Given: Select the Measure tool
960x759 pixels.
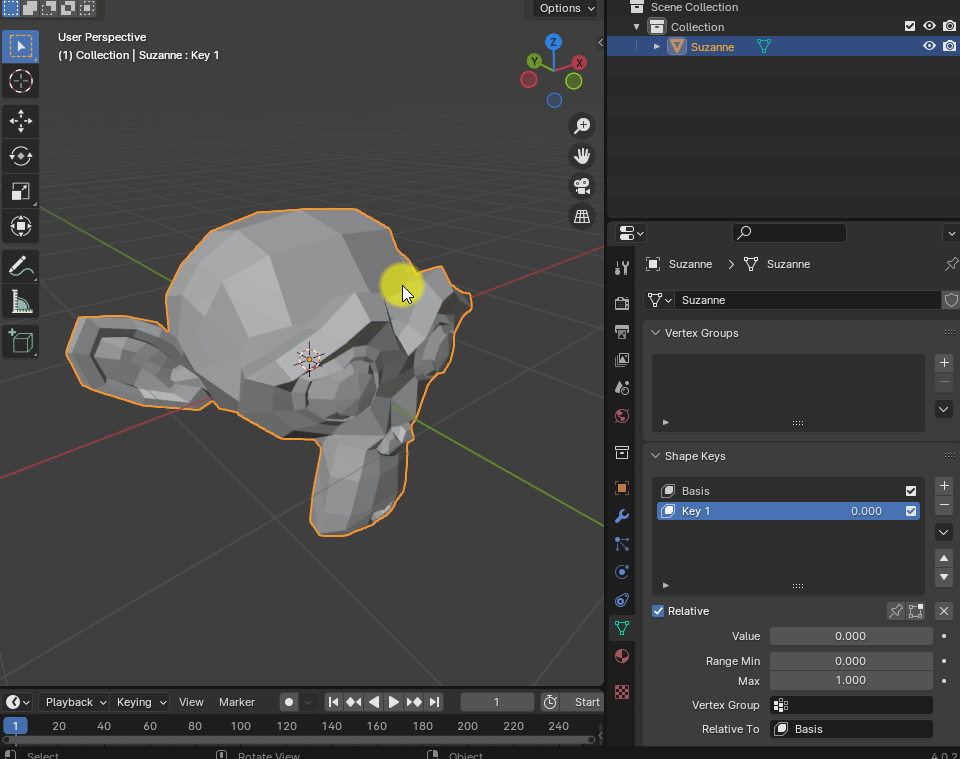Looking at the screenshot, I should click(x=20, y=302).
